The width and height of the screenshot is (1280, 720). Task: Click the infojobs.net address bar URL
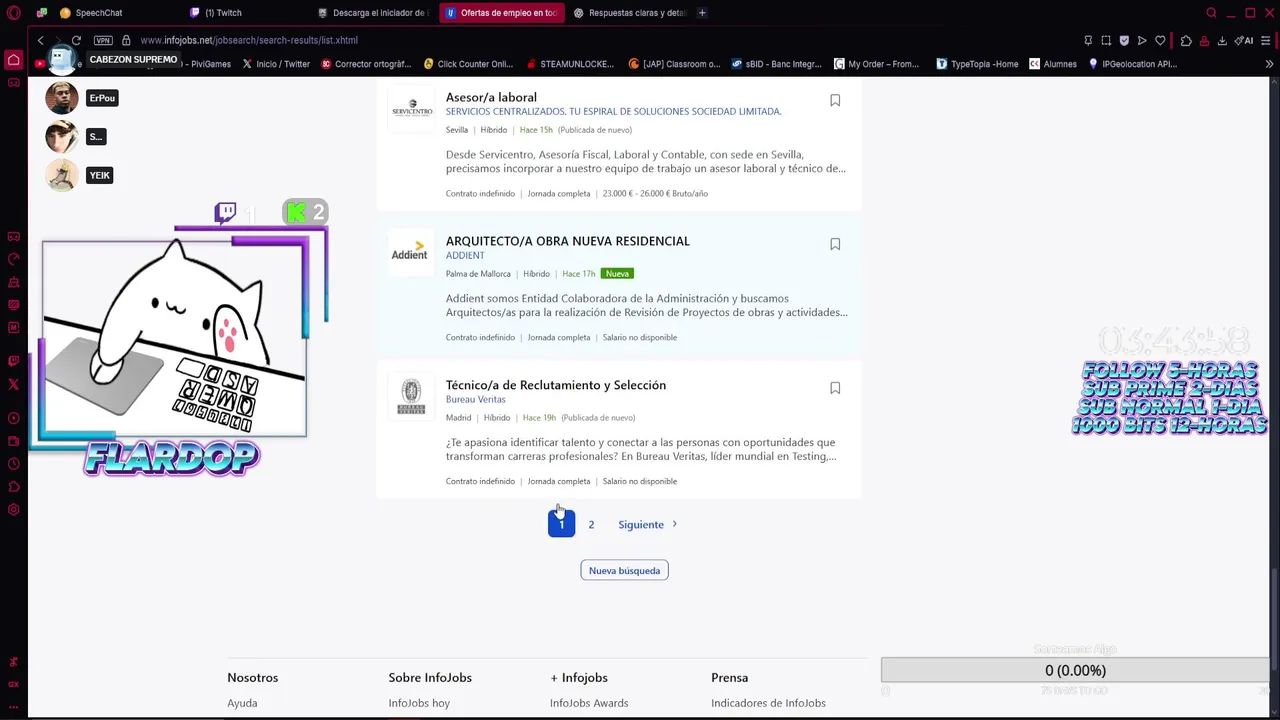(249, 40)
